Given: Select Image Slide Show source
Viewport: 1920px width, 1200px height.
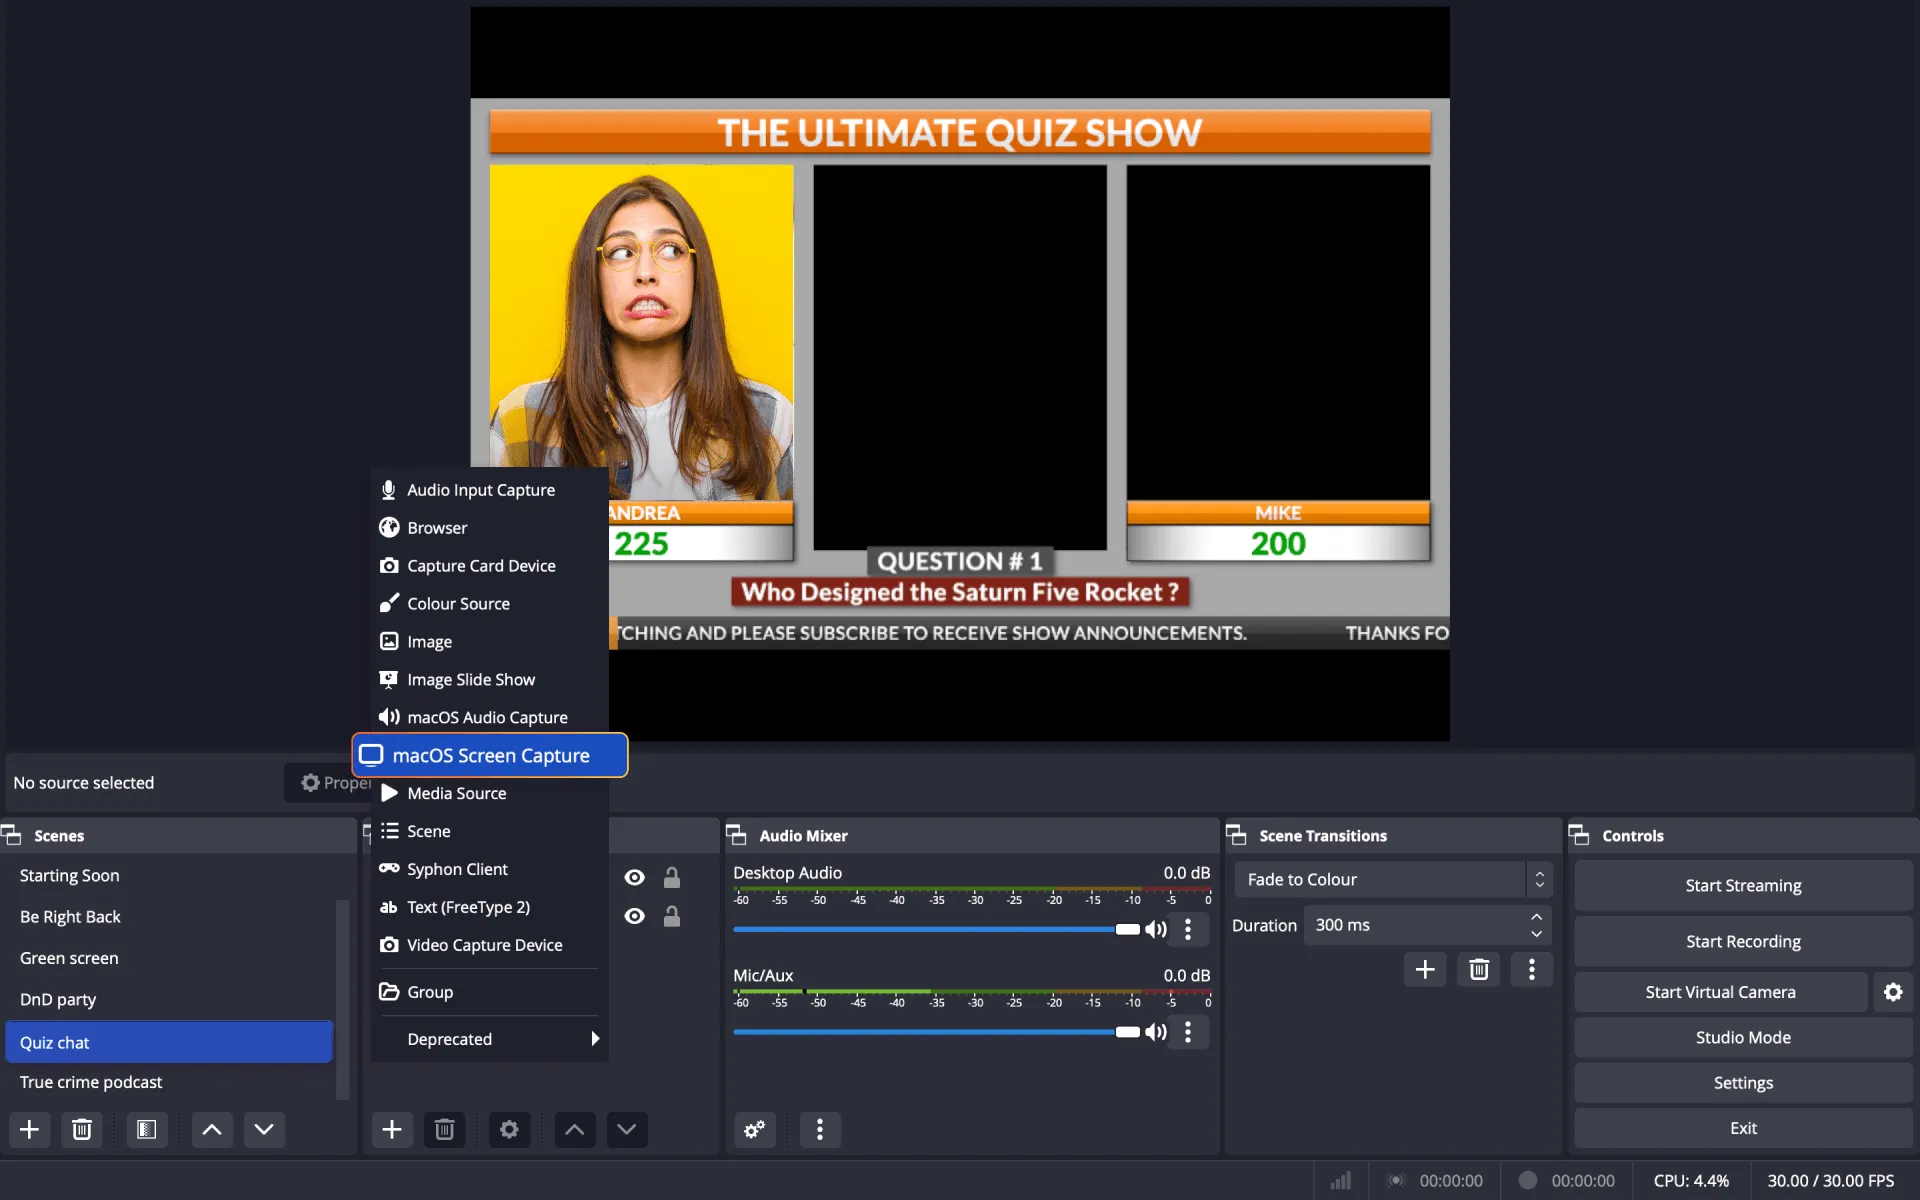Looking at the screenshot, I should click(x=490, y=680).
